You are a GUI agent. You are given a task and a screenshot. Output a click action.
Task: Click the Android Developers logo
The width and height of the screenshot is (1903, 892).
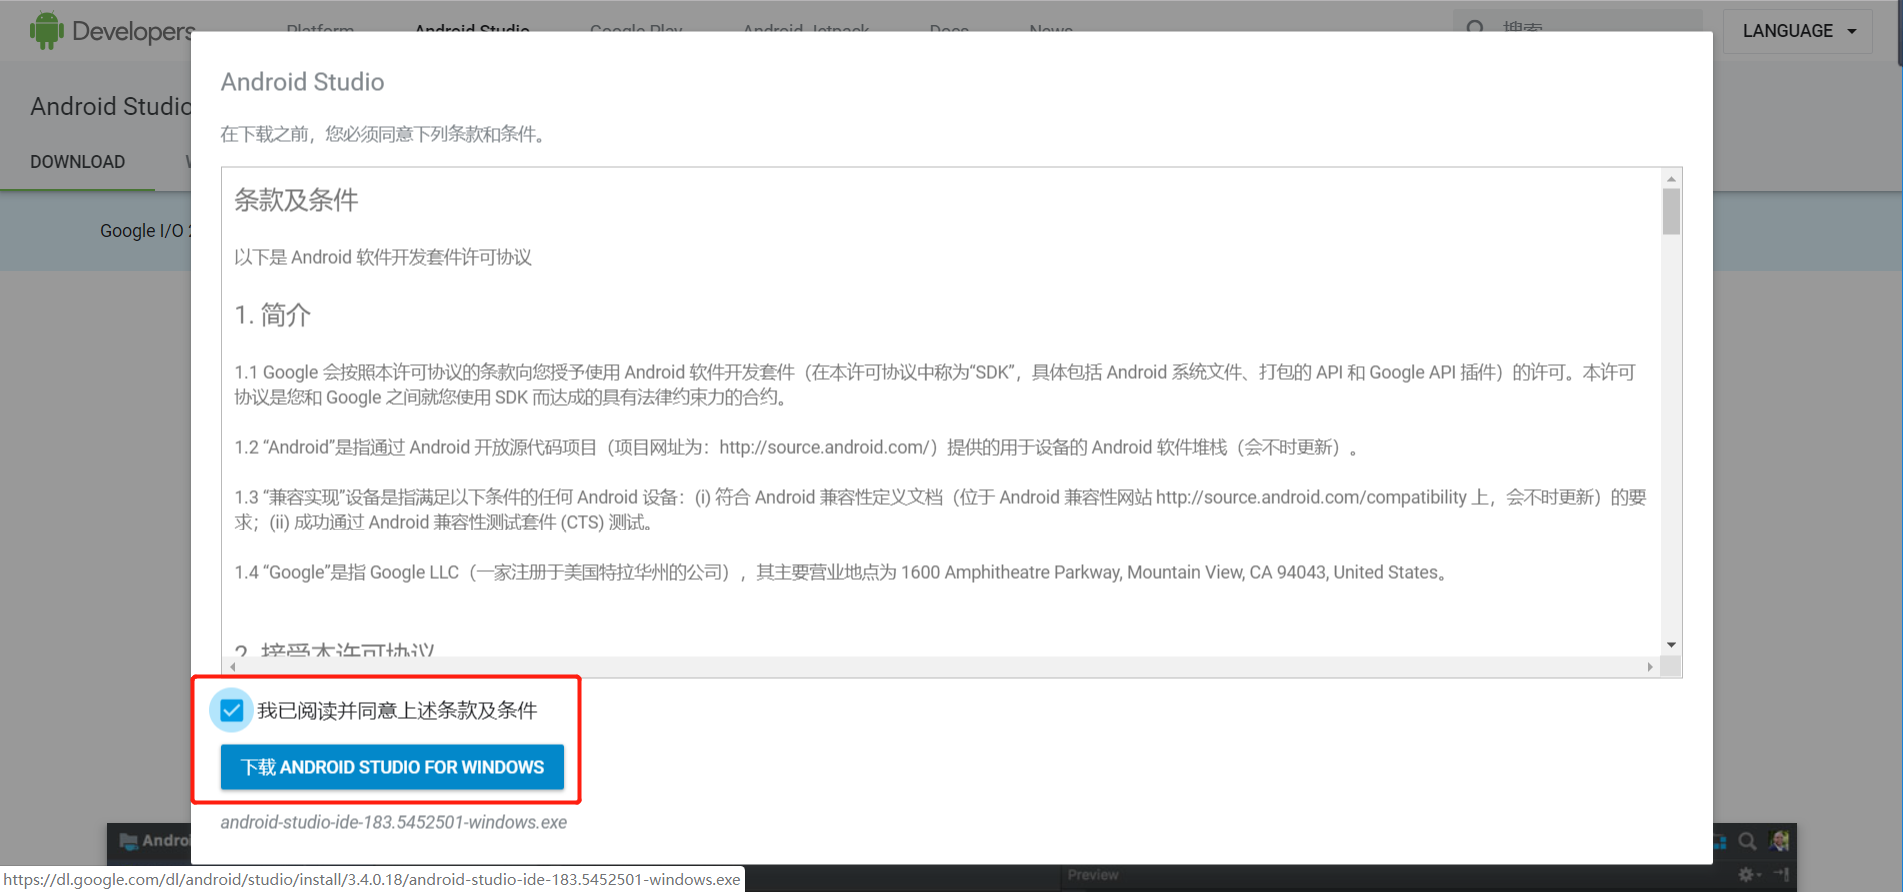point(110,31)
